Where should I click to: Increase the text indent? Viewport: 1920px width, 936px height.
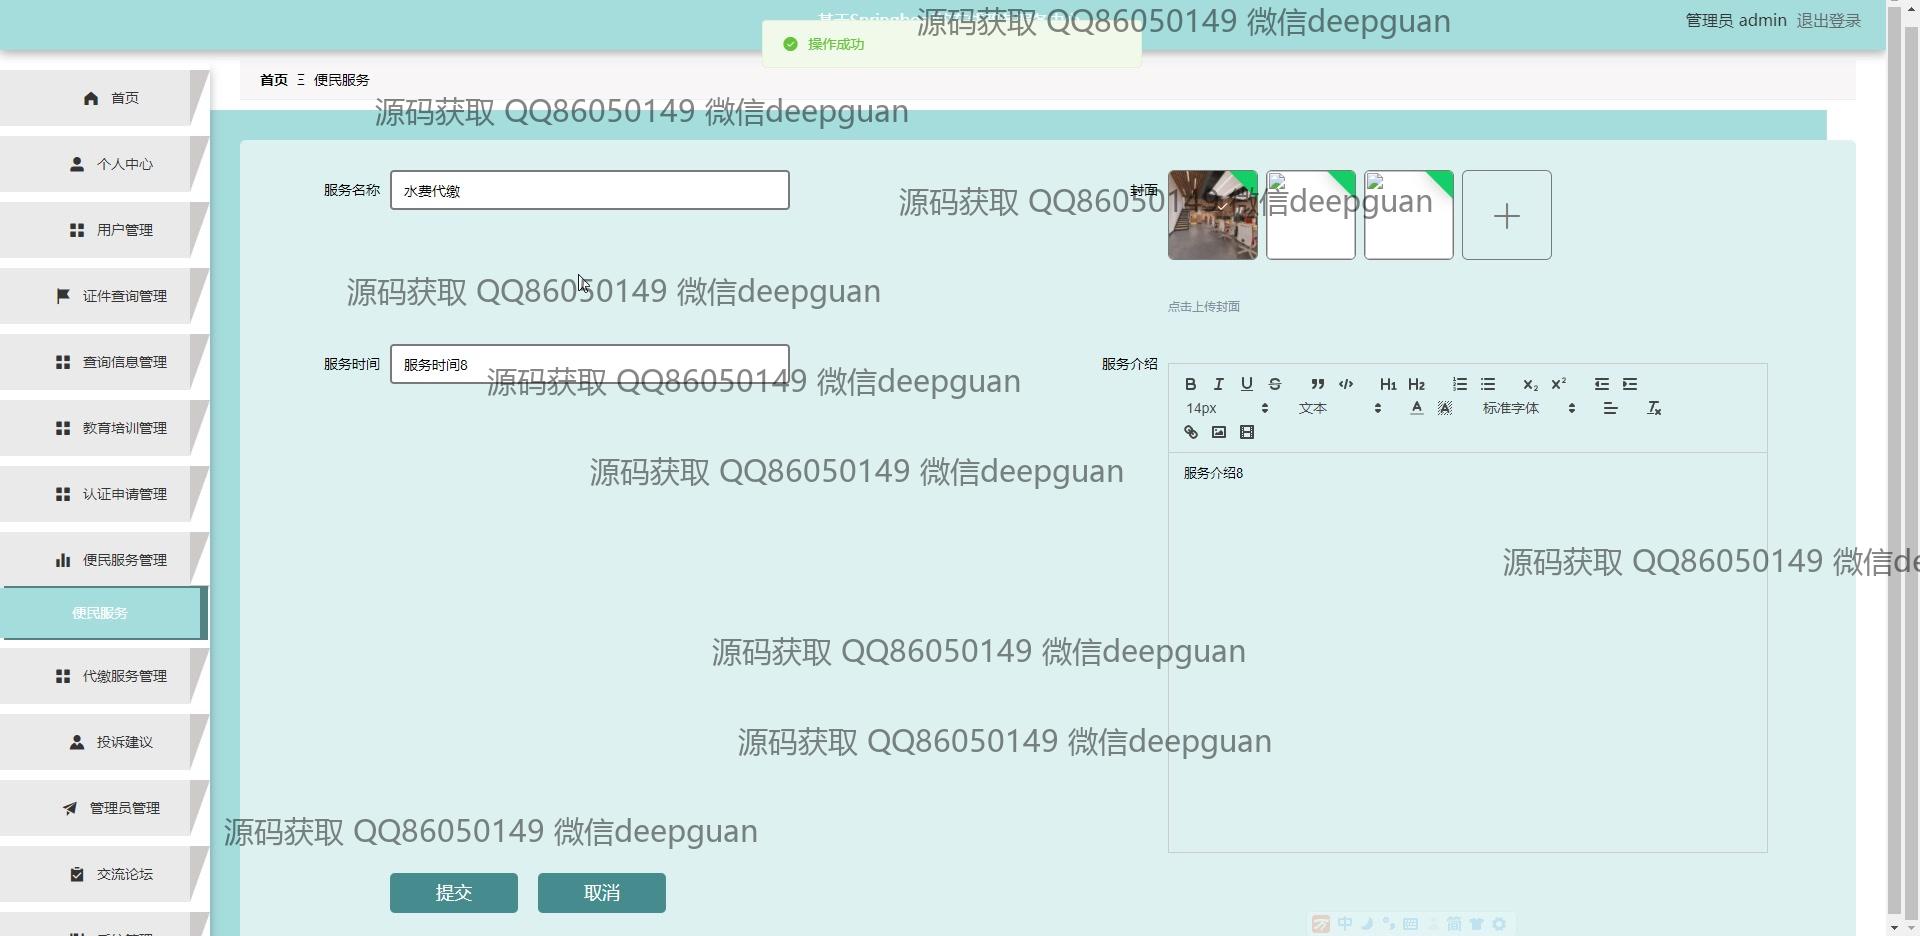click(1630, 384)
